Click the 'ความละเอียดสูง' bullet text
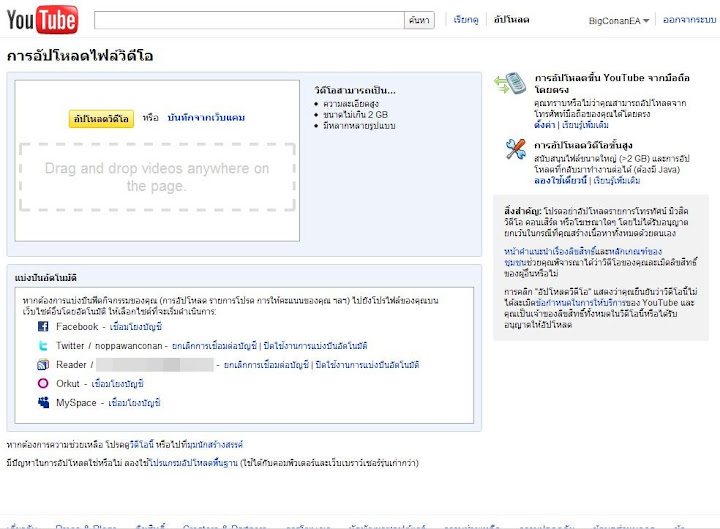720x529 pixels. click(351, 103)
